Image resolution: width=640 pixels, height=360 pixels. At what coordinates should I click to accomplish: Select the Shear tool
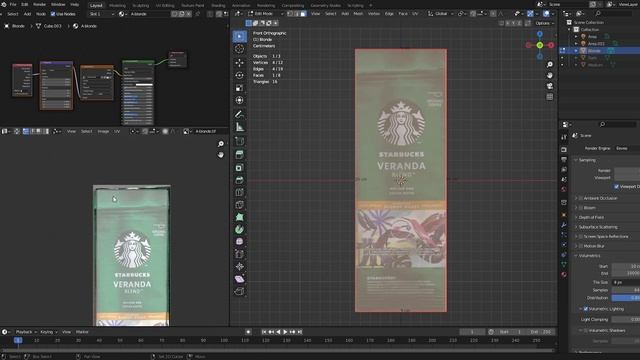240,279
